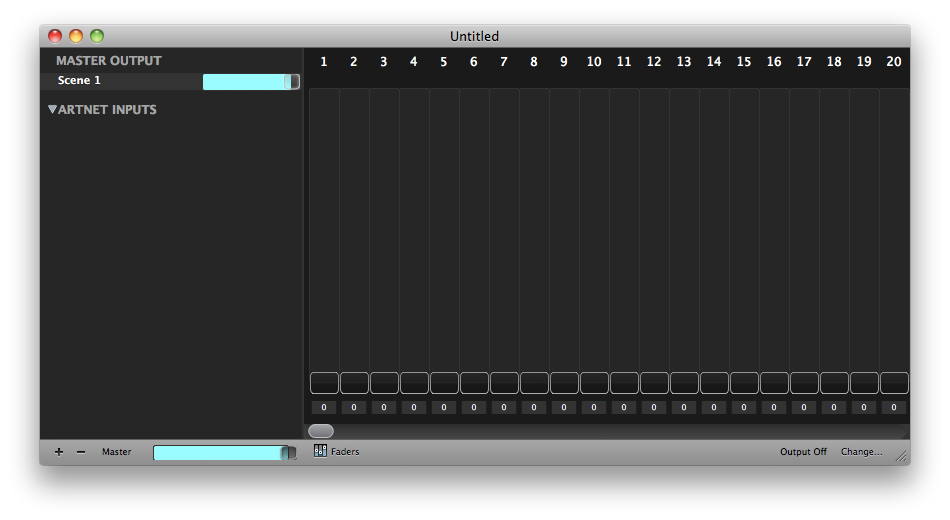Screen dimensions: 950x520
Task: Click the plus icon to add a scene
Action: [59, 452]
